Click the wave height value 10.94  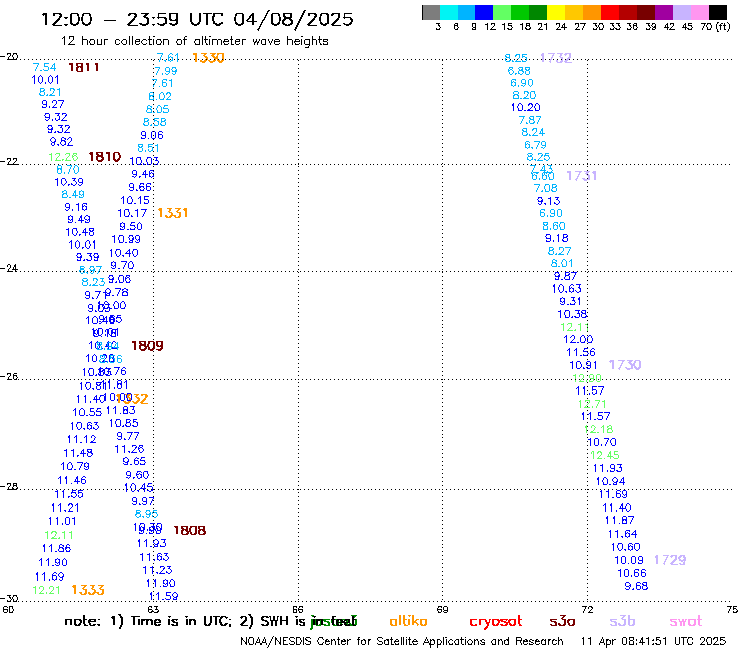[x=611, y=481]
